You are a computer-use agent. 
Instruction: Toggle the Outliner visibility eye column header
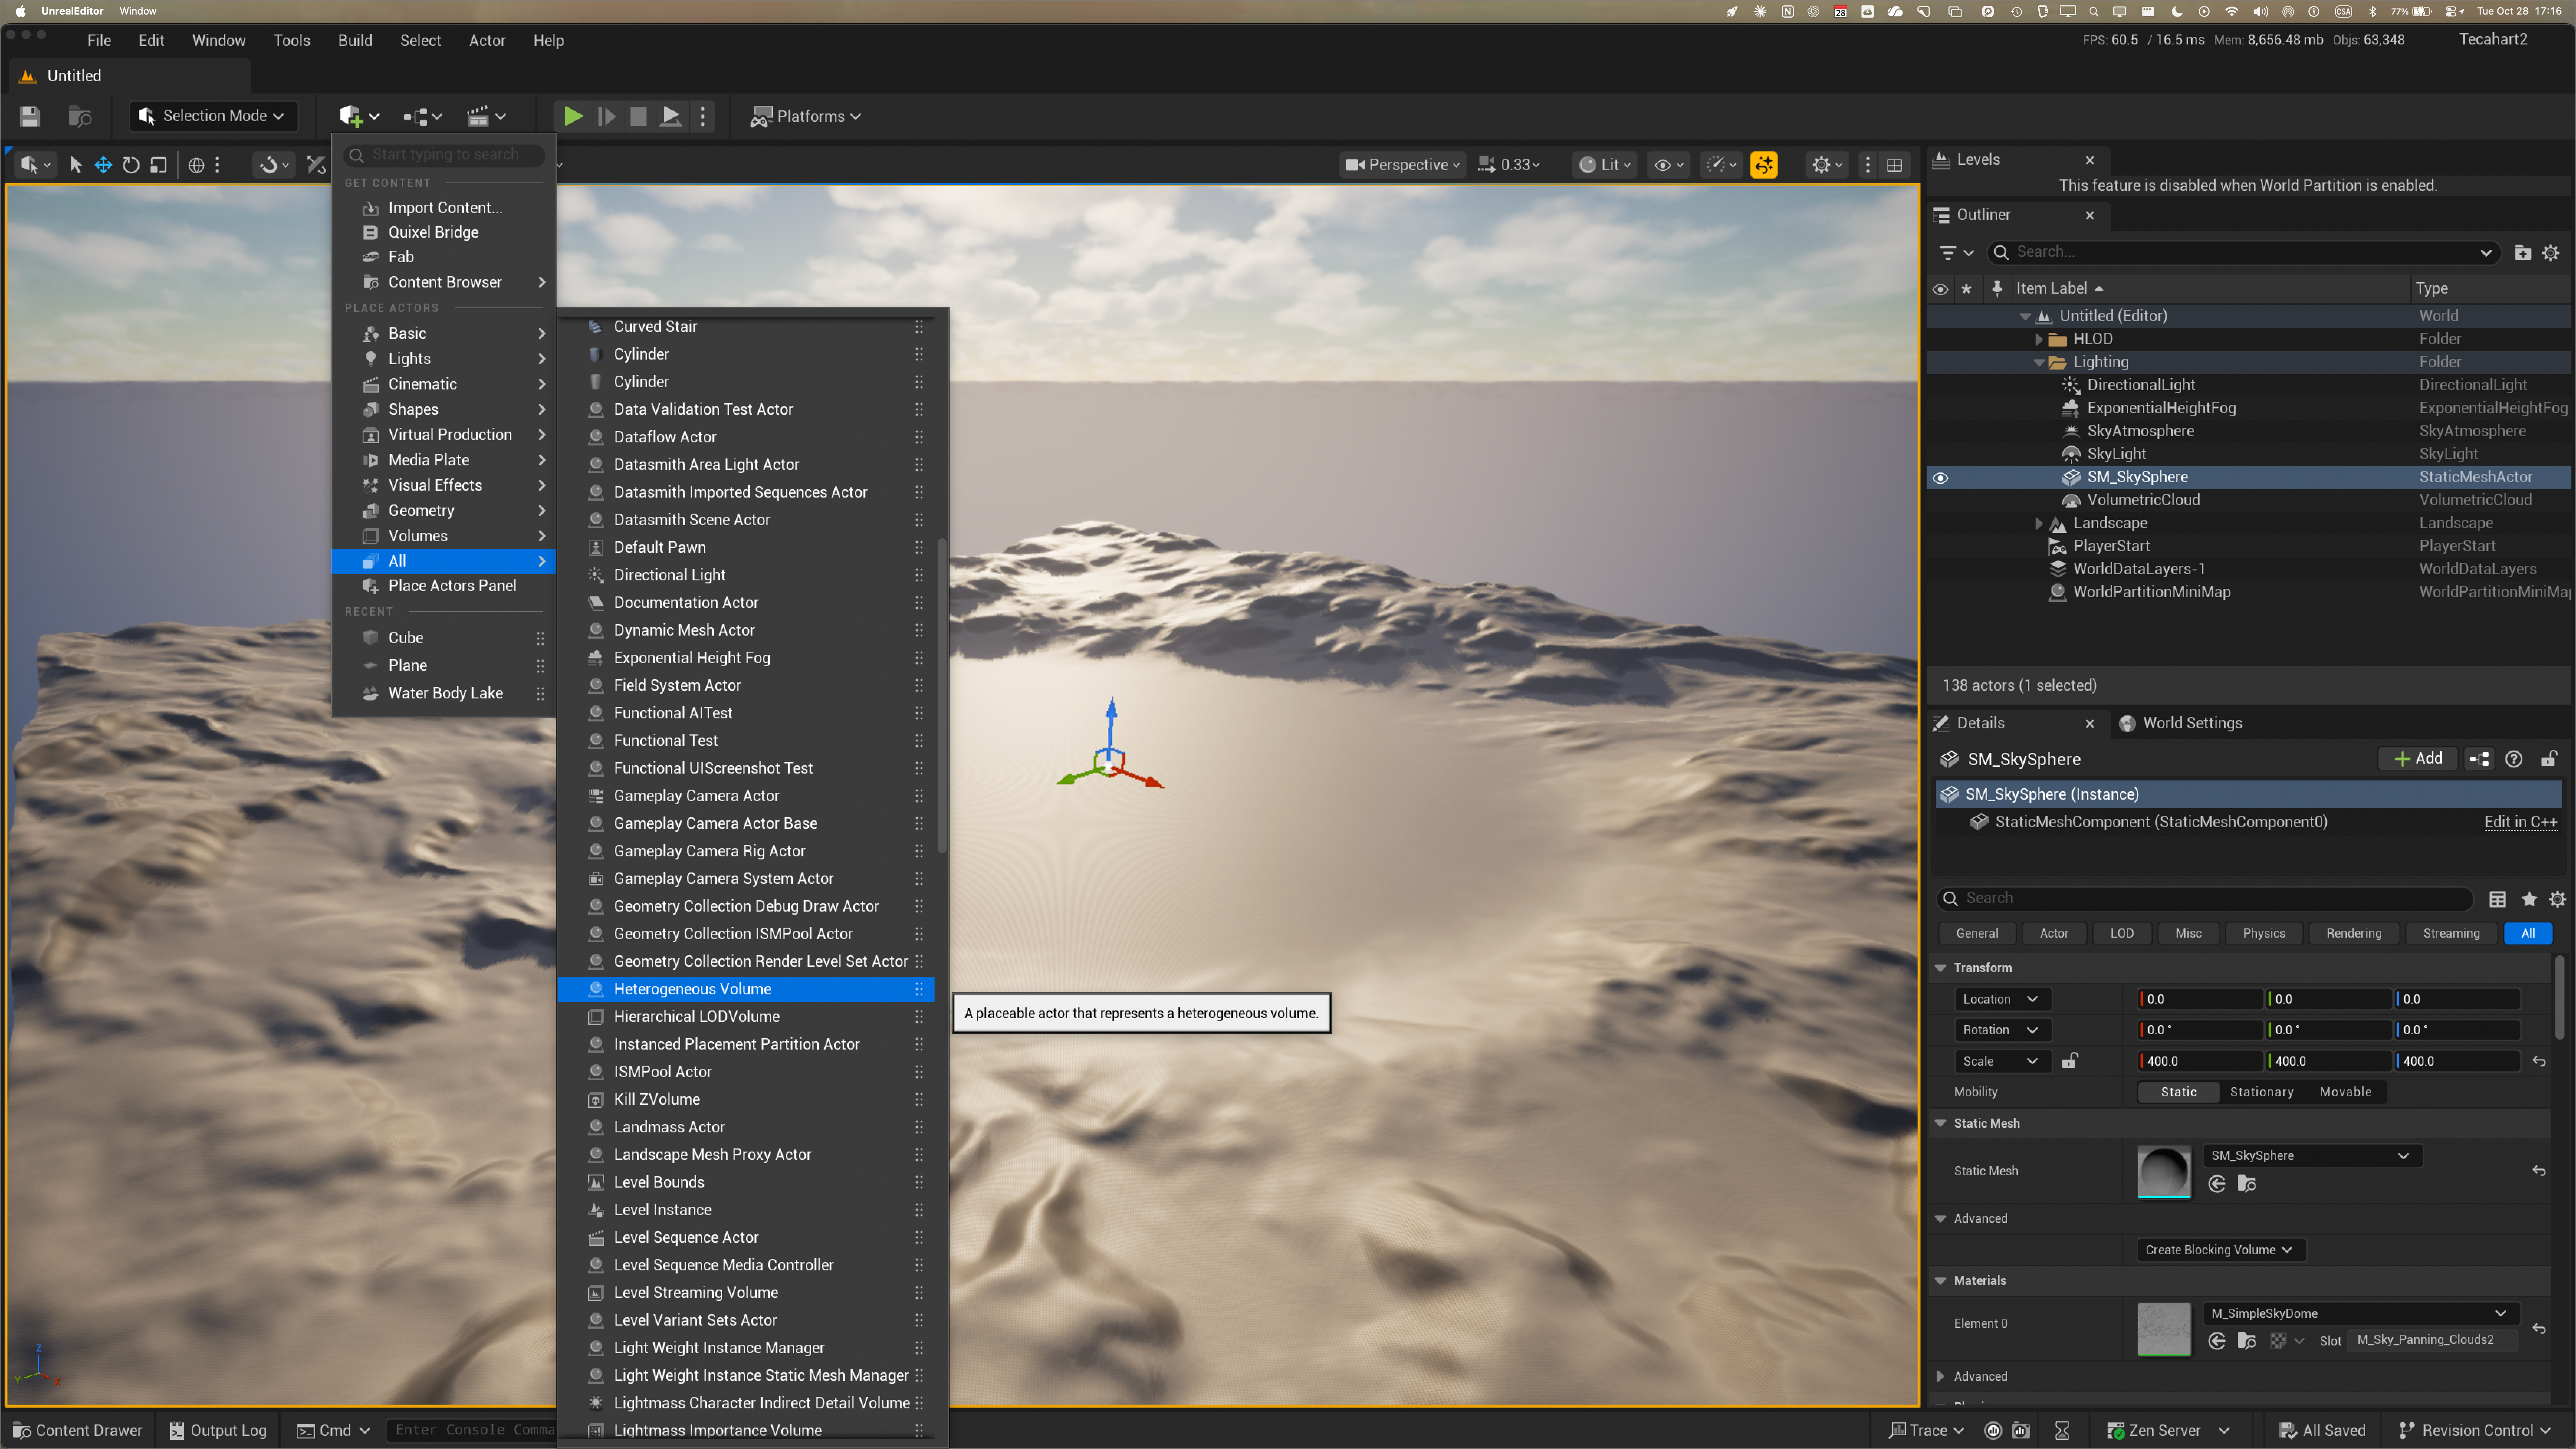coord(1940,289)
